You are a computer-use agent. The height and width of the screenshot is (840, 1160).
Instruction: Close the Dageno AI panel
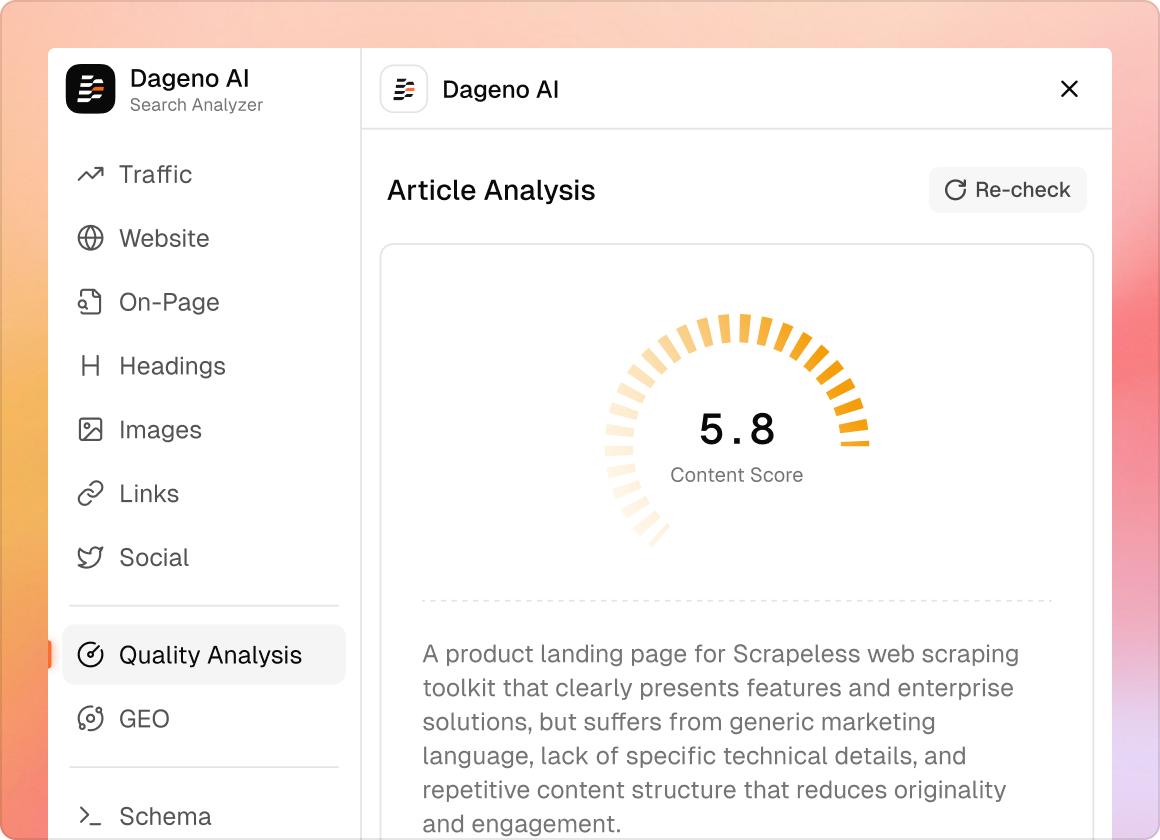tap(1069, 89)
